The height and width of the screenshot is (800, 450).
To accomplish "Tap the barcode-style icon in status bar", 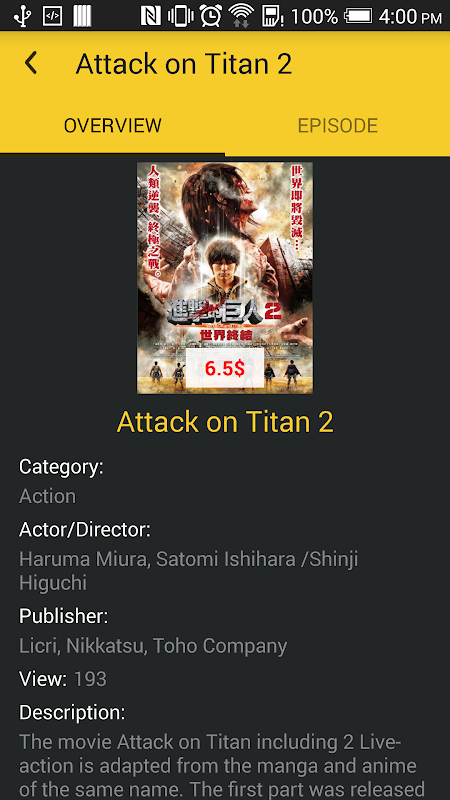I will click(x=82, y=16).
